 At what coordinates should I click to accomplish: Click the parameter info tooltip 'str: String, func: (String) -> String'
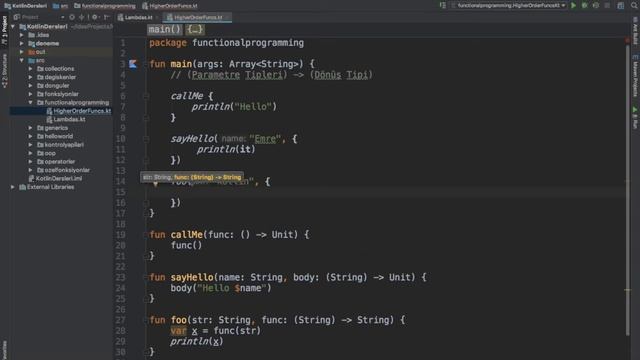tap(192, 177)
